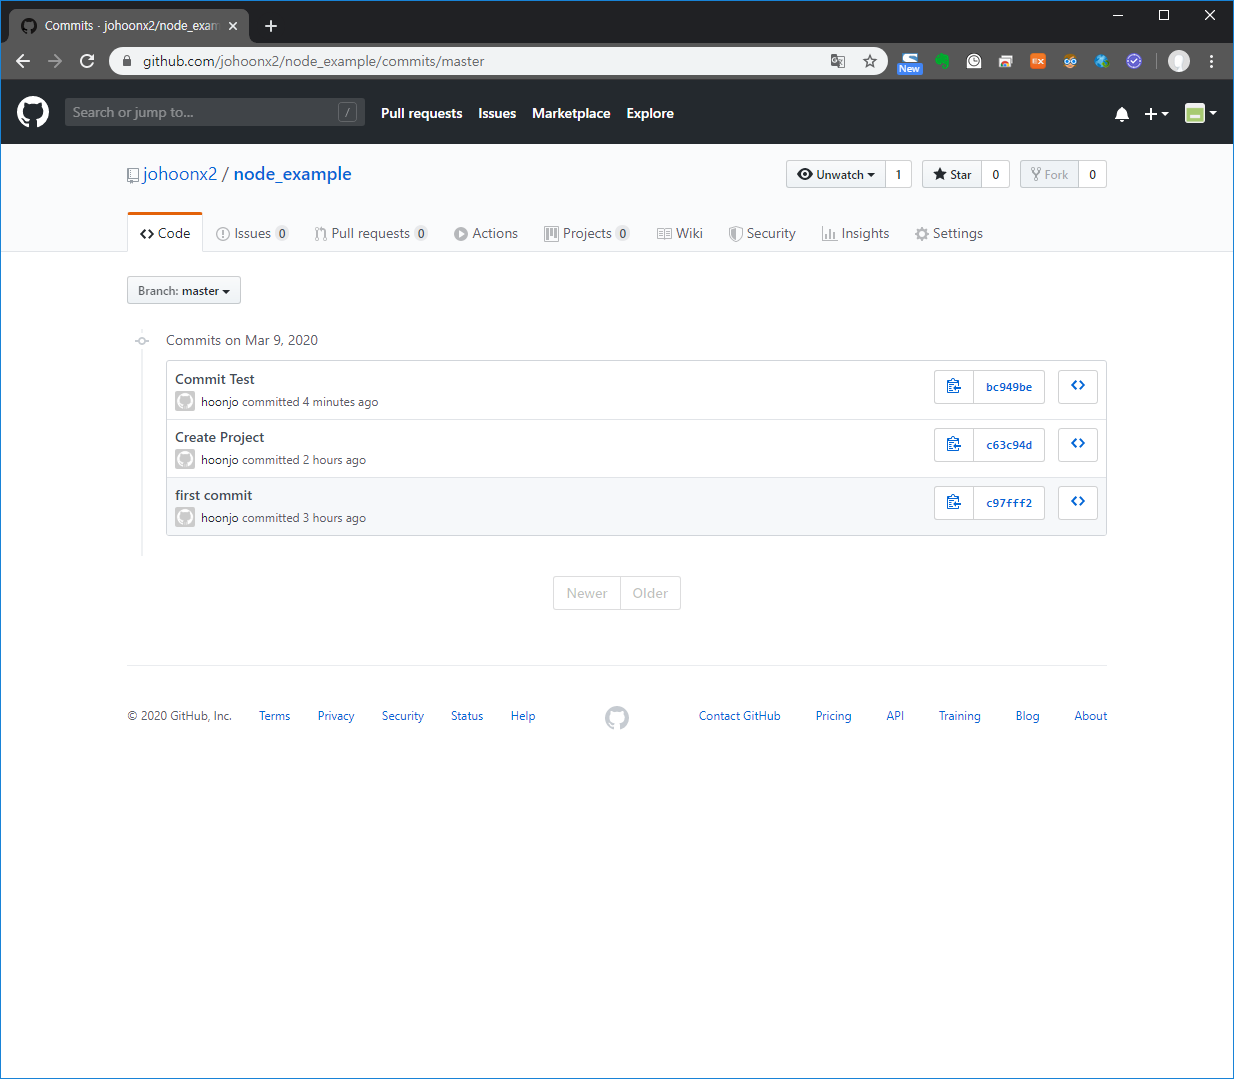Open the Branch: master dropdown
This screenshot has height=1079, width=1234.
point(184,290)
